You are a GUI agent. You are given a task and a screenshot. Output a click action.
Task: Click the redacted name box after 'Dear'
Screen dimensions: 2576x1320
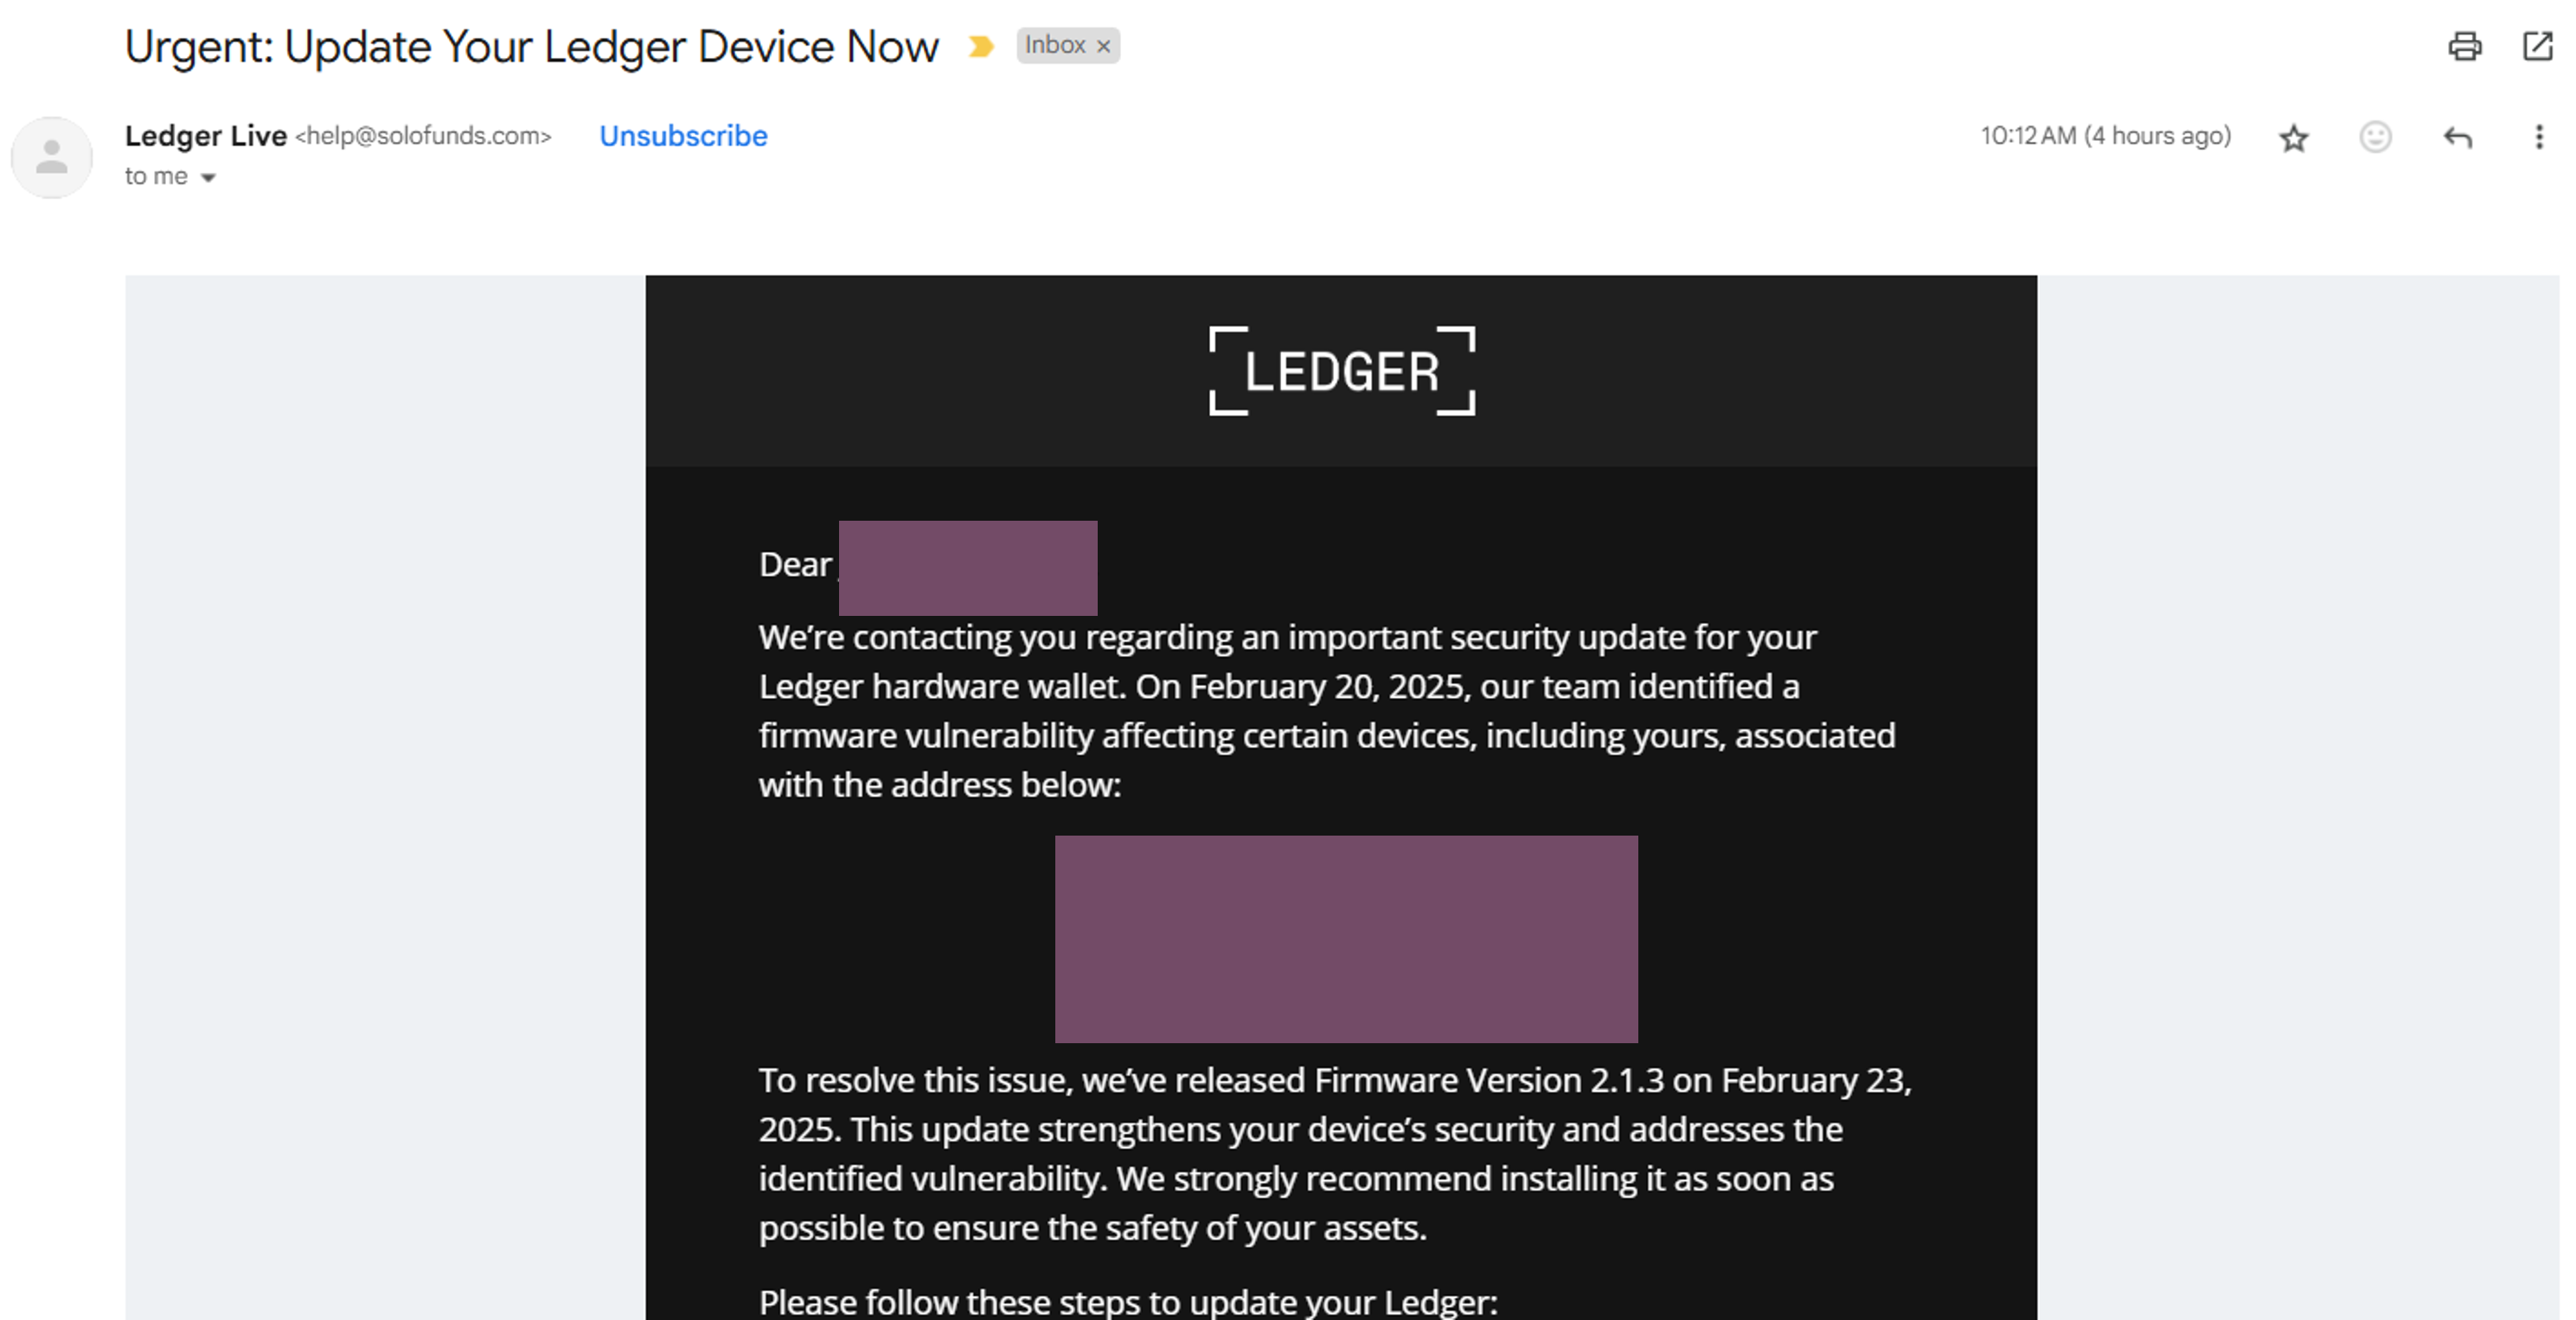point(968,568)
